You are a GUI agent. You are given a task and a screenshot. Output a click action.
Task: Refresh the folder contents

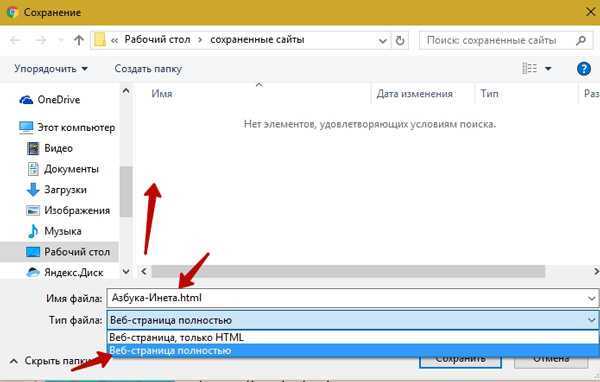point(400,40)
